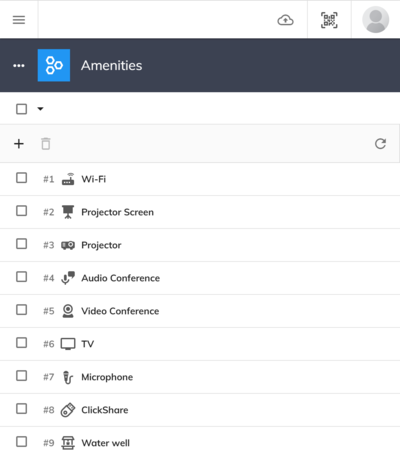Add a new amenity with plus icon

tap(19, 144)
